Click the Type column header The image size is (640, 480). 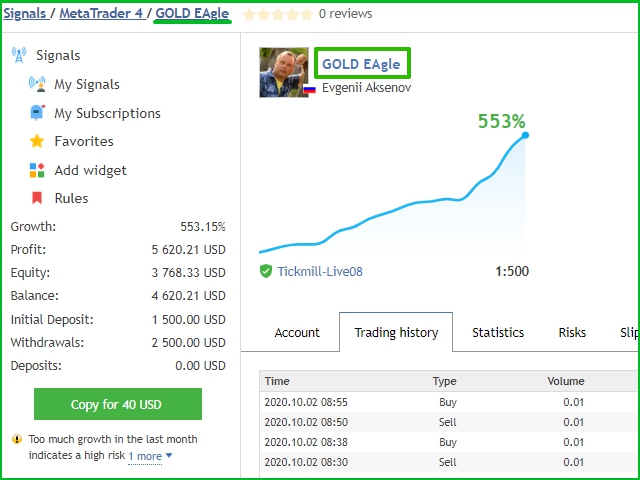(444, 381)
